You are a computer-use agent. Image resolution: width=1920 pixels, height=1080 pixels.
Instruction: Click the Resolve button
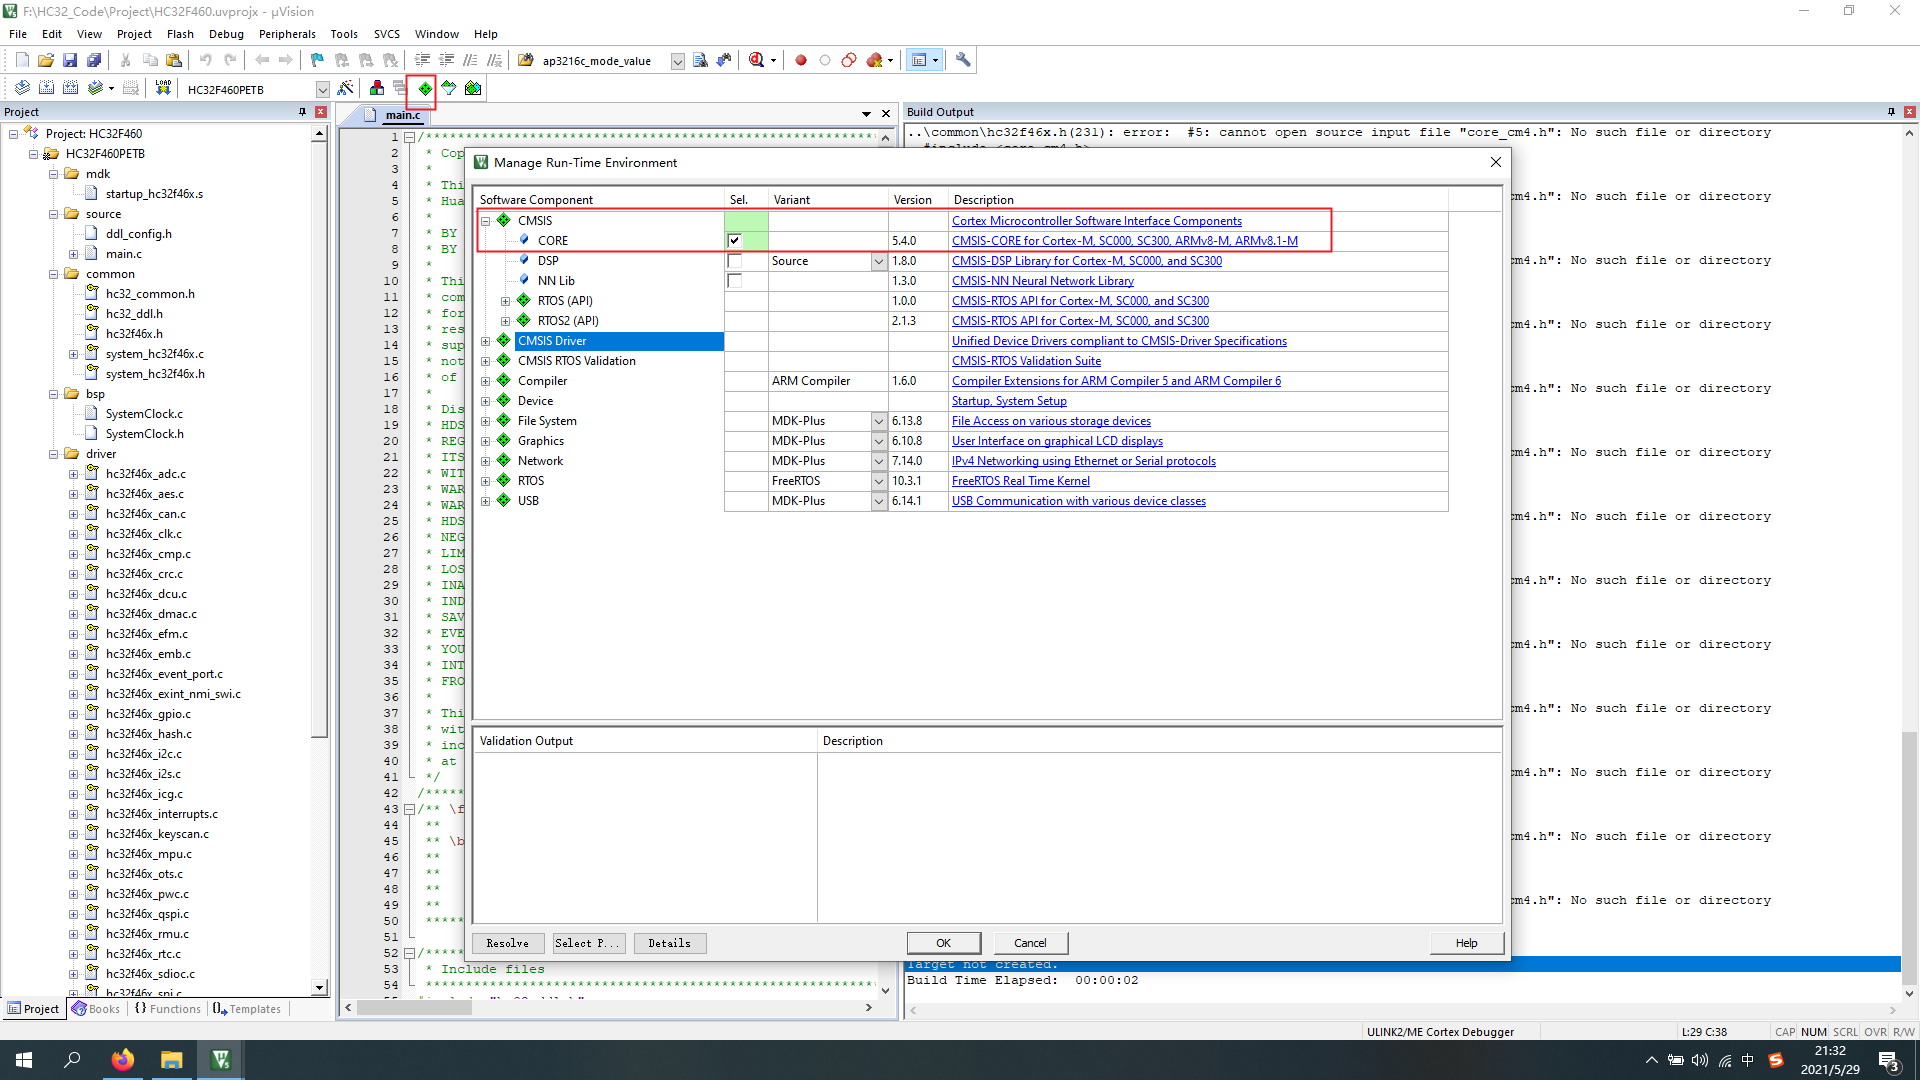pyautogui.click(x=507, y=943)
